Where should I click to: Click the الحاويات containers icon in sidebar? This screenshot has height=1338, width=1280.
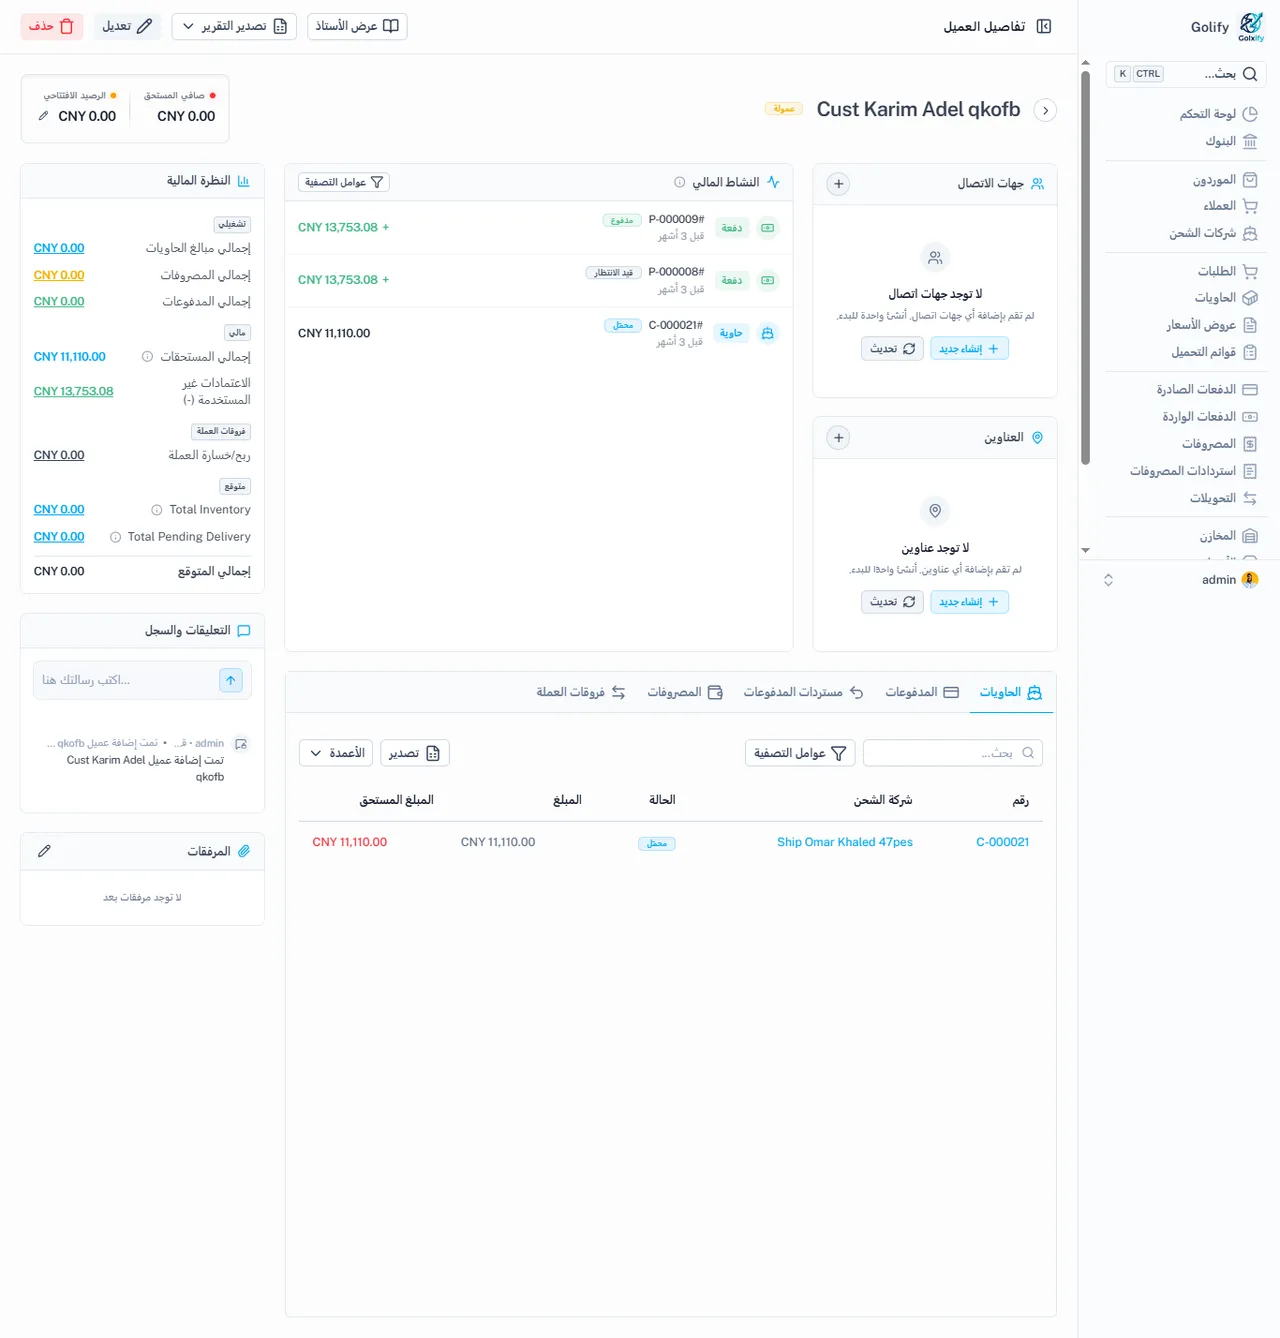click(x=1250, y=298)
